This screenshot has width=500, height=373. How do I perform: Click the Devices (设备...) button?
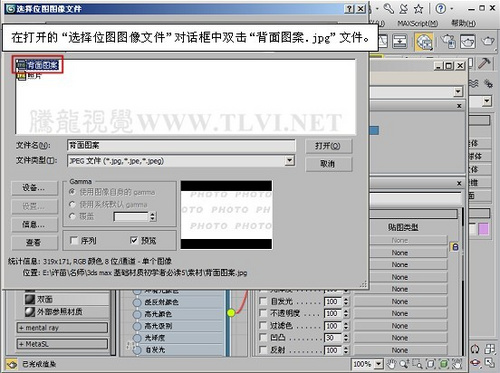[34, 188]
